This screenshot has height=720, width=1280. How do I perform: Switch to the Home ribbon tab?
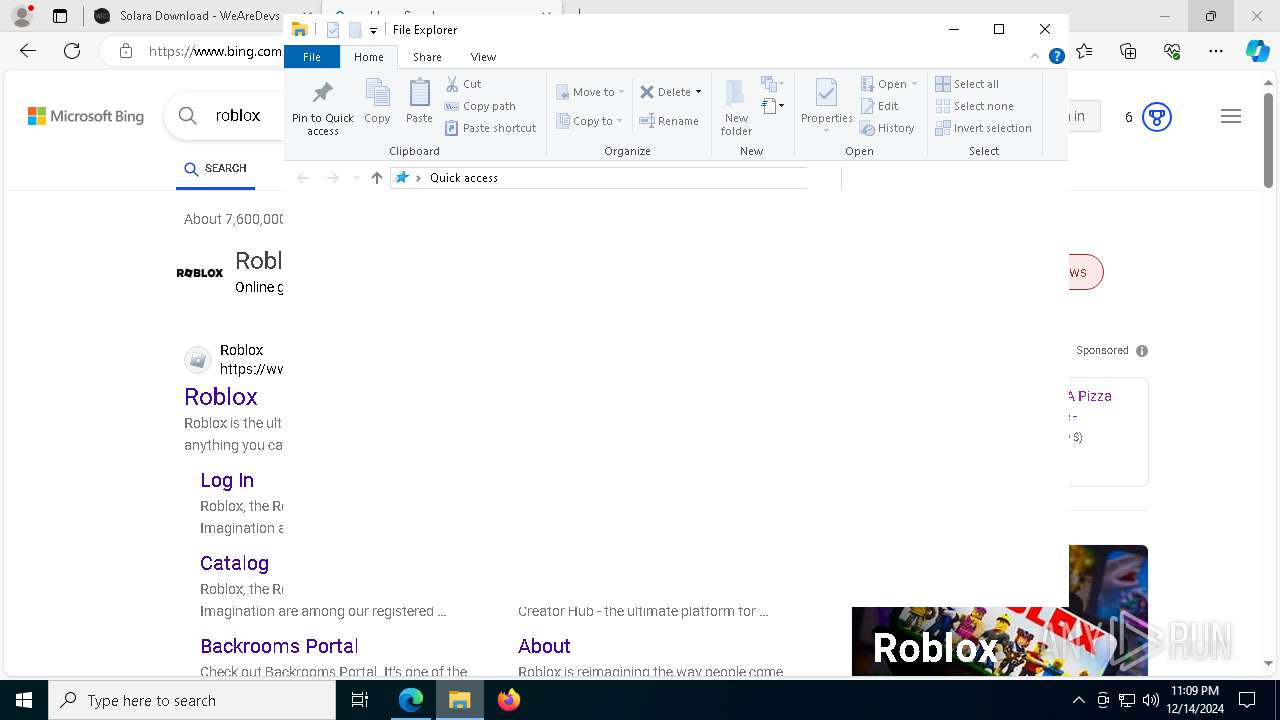[x=368, y=57]
